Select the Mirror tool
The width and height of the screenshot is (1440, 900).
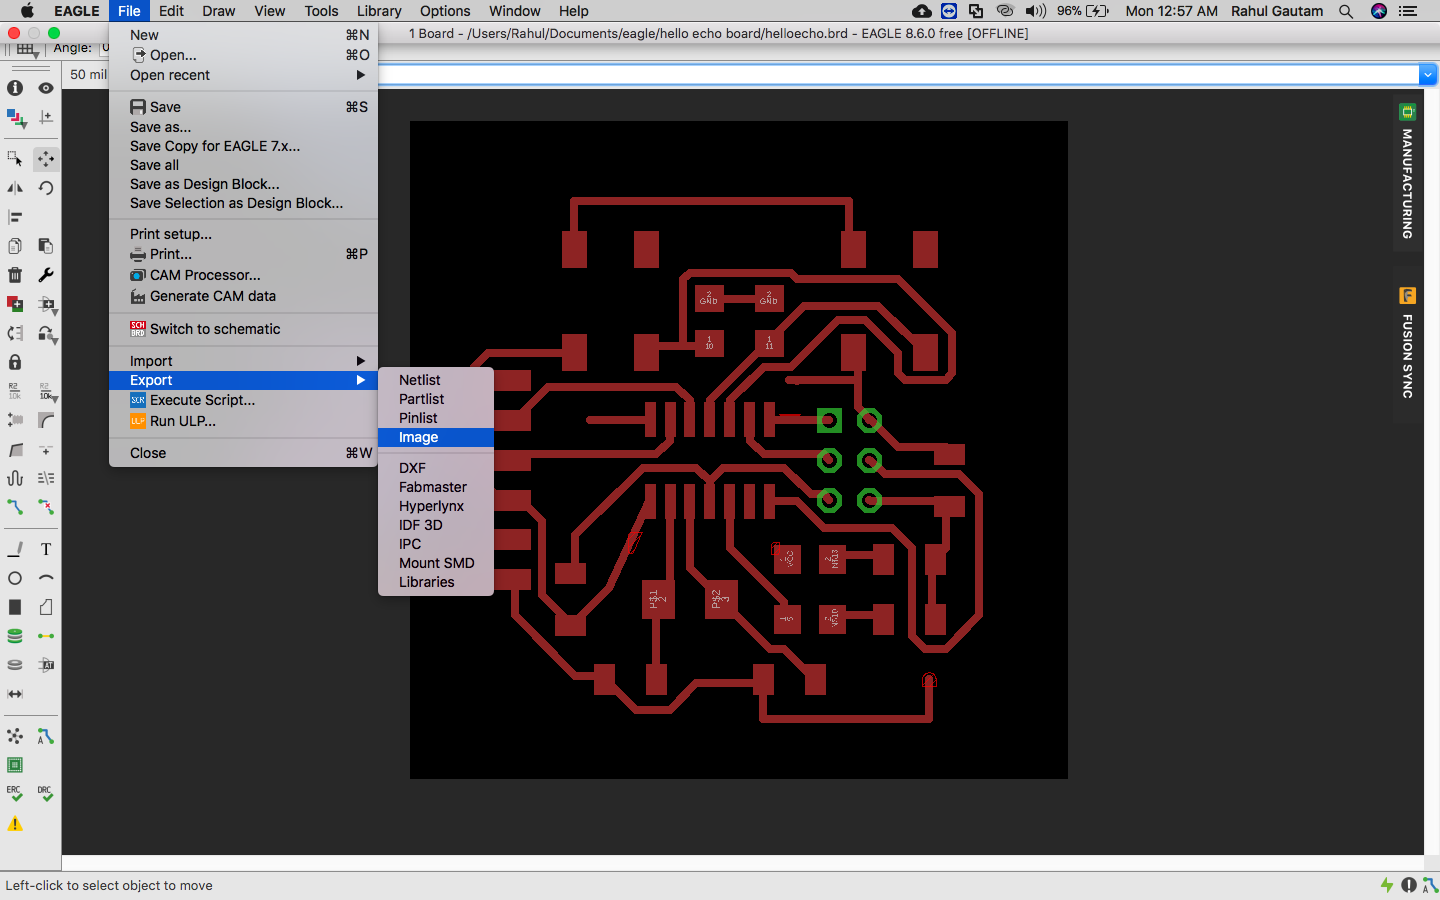pyautogui.click(x=15, y=188)
